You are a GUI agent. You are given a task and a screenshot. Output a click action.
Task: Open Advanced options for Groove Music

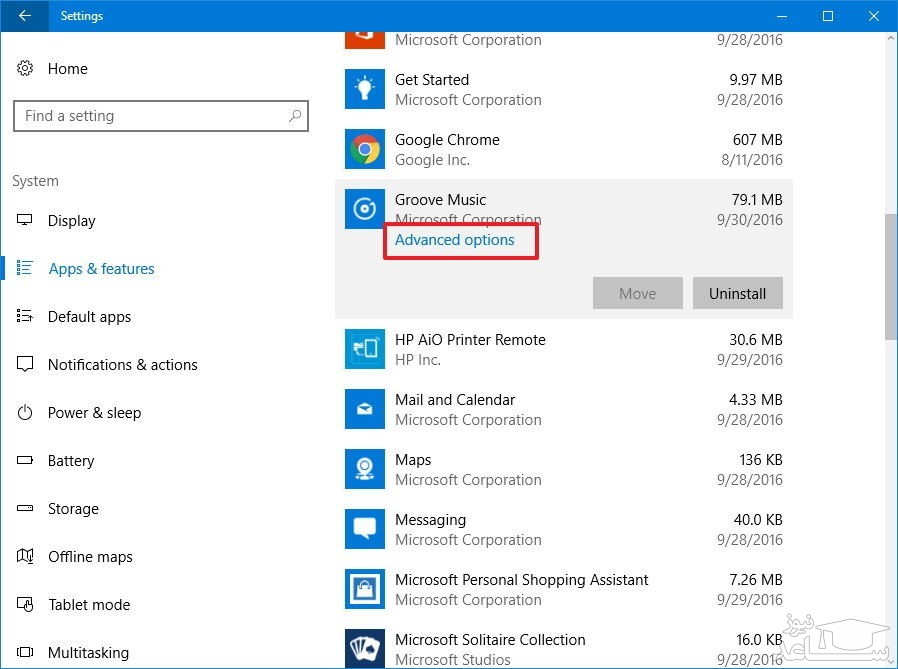pyautogui.click(x=455, y=240)
